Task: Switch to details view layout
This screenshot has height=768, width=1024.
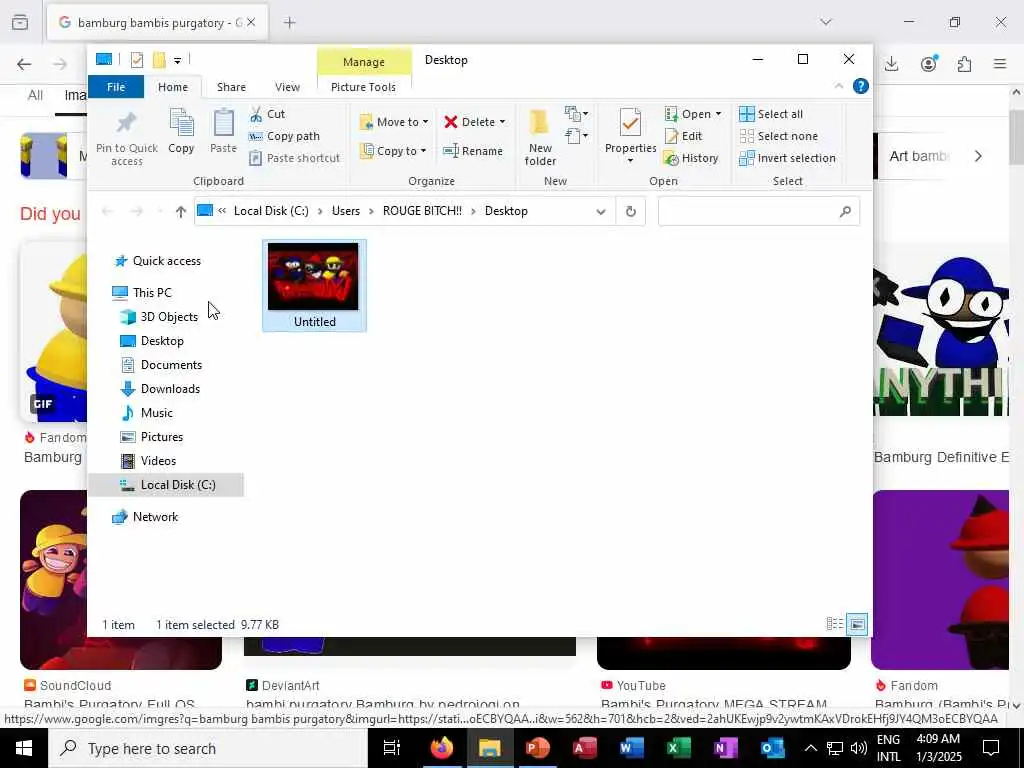Action: pos(835,624)
